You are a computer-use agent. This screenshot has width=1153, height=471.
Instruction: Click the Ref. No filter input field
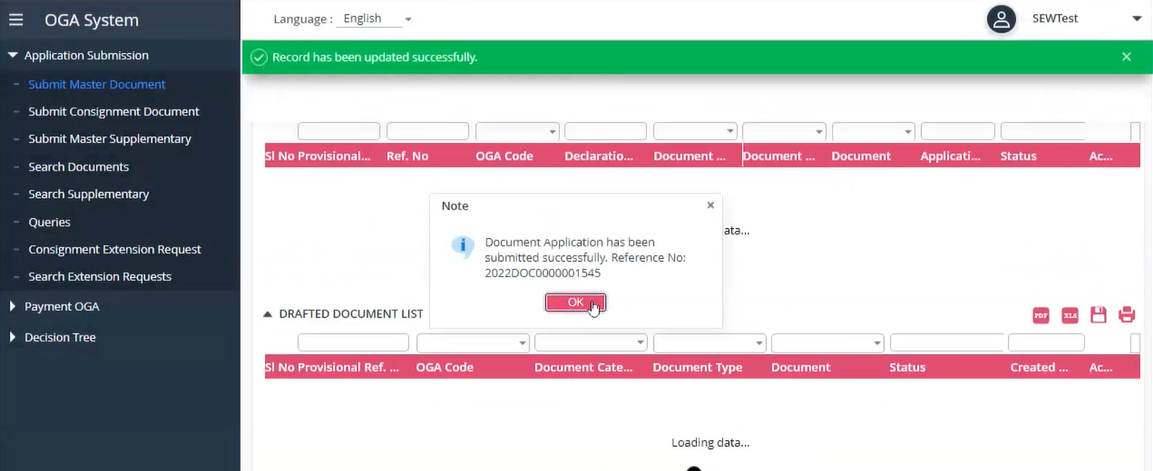[x=427, y=131]
